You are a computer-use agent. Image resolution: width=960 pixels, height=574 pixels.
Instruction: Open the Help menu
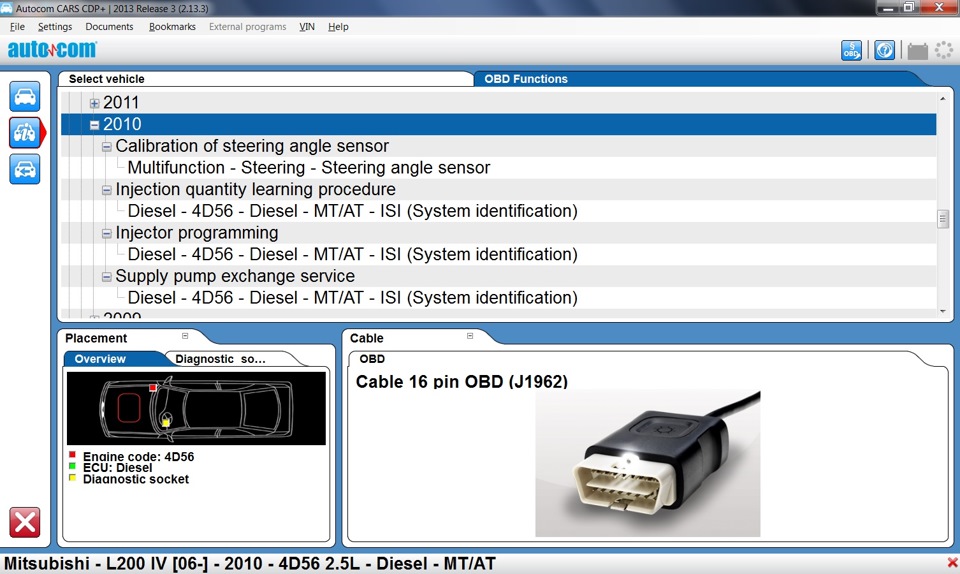tap(338, 27)
